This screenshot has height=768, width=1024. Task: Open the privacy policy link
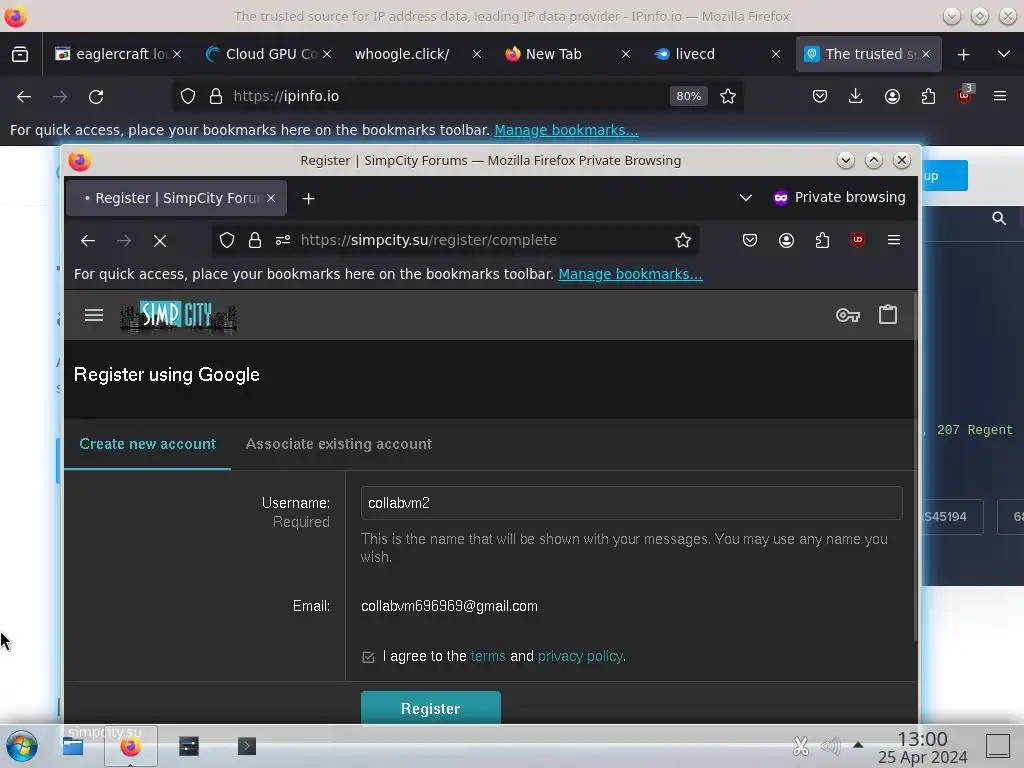pyautogui.click(x=580, y=656)
